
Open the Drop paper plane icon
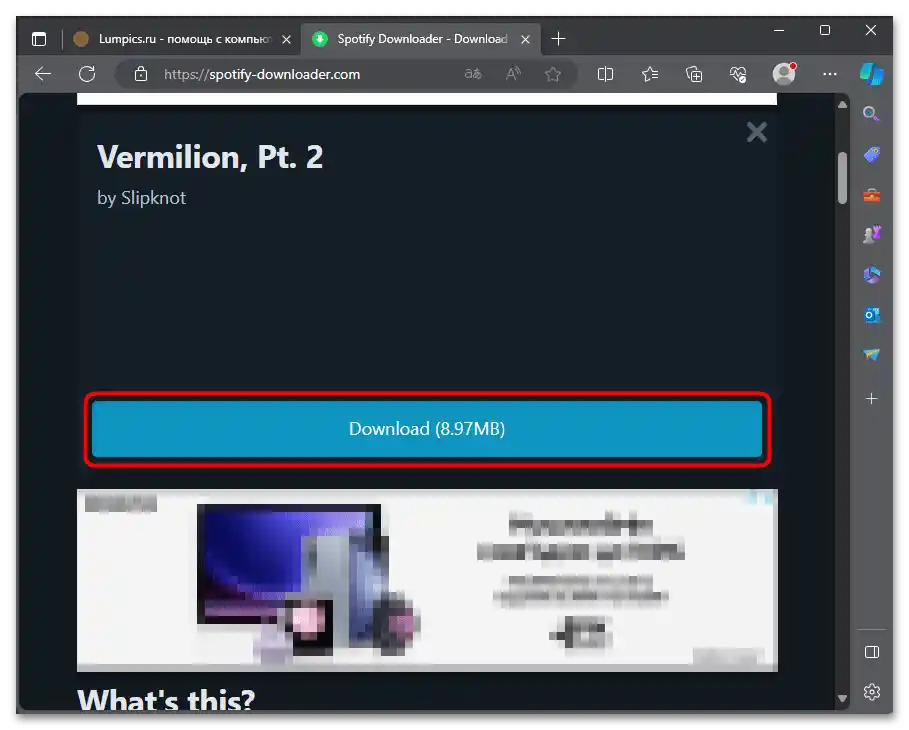[x=871, y=354]
